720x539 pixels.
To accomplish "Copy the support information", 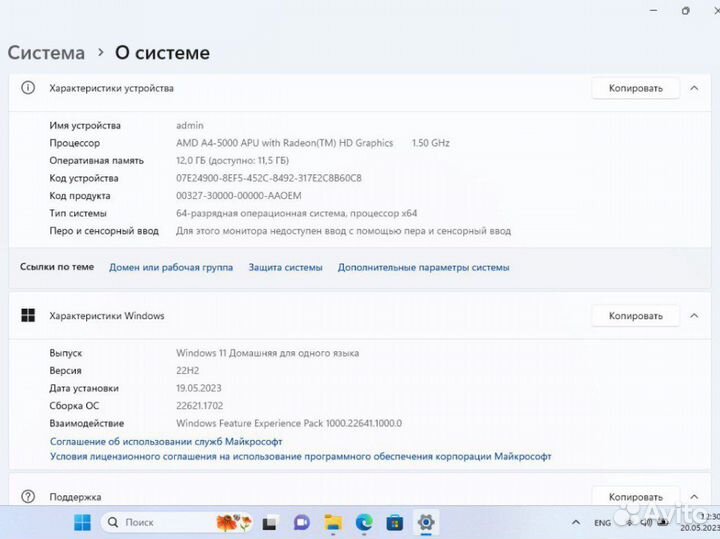I will pyautogui.click(x=636, y=497).
